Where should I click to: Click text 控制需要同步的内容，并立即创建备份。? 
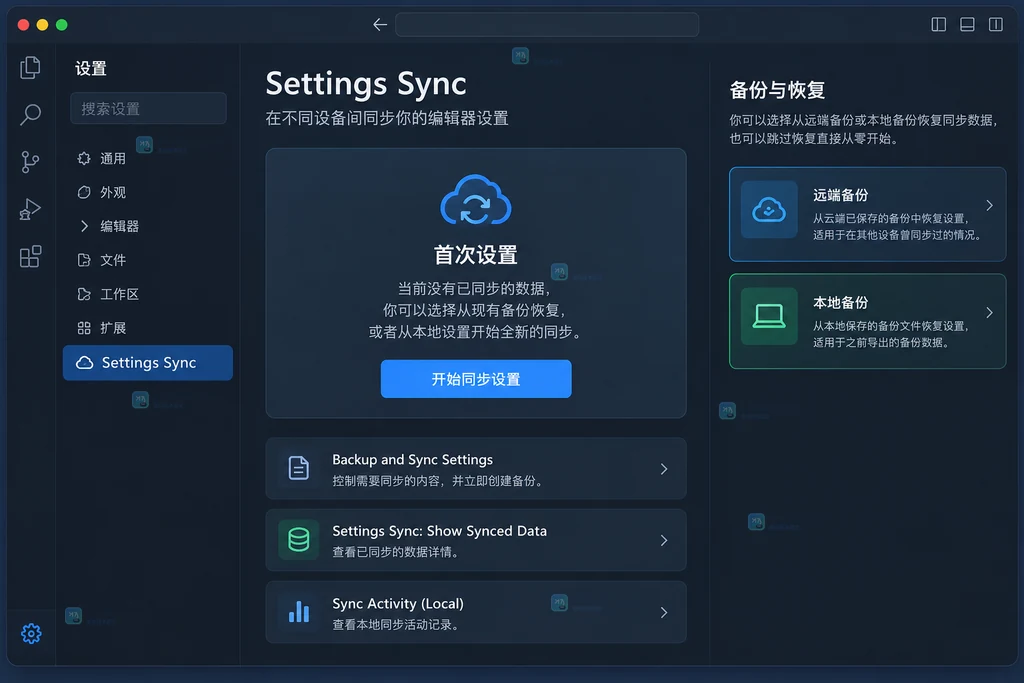(x=440, y=481)
